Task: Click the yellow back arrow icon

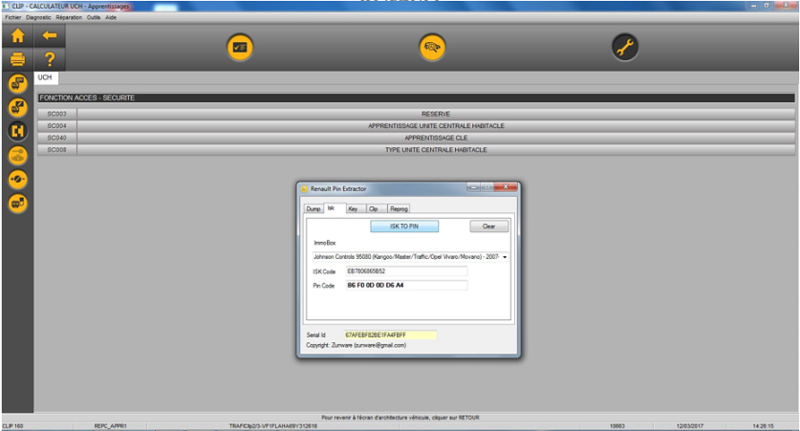Action: pyautogui.click(x=49, y=36)
